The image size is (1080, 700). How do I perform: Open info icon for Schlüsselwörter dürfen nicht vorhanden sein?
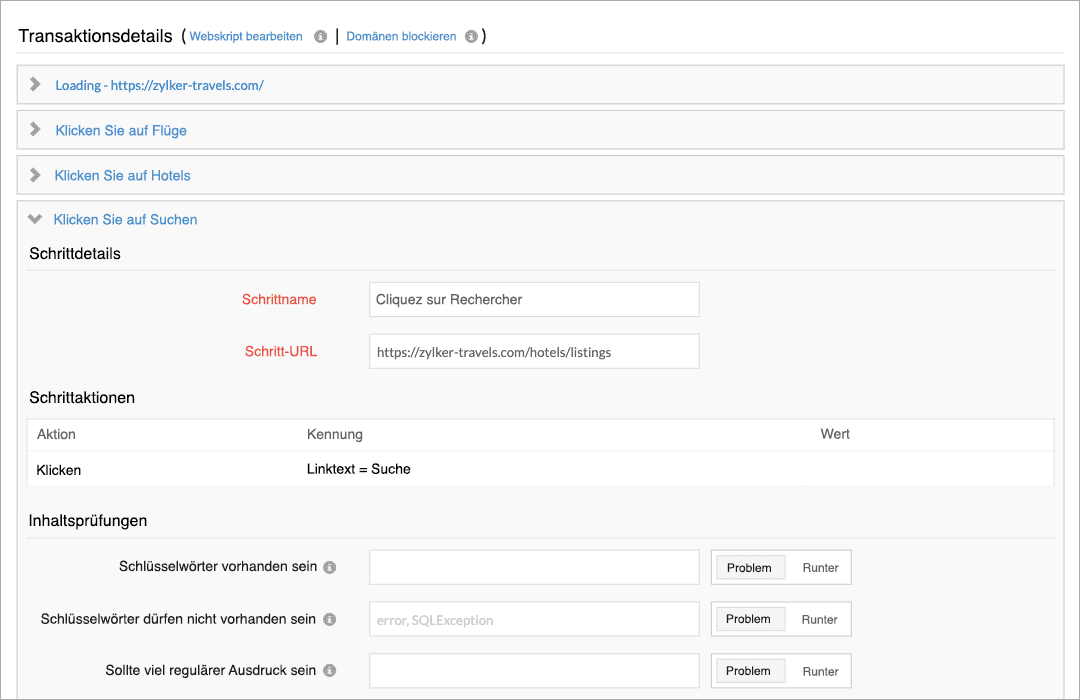tap(329, 619)
